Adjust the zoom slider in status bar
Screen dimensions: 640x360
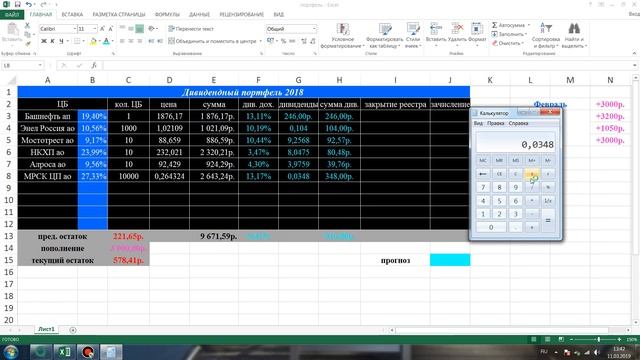[x=598, y=340]
